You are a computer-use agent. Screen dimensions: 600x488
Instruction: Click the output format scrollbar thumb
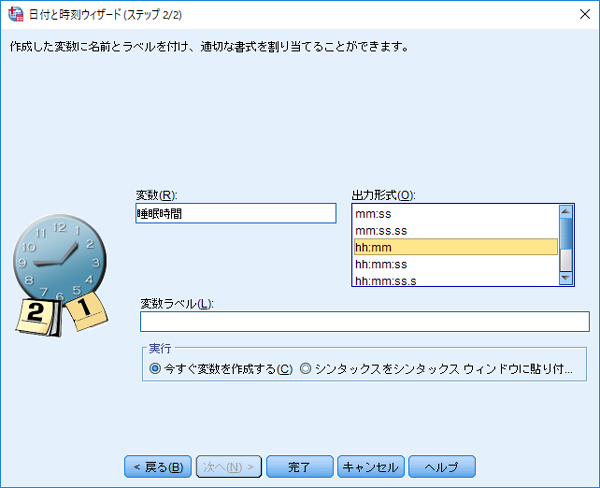point(565,233)
